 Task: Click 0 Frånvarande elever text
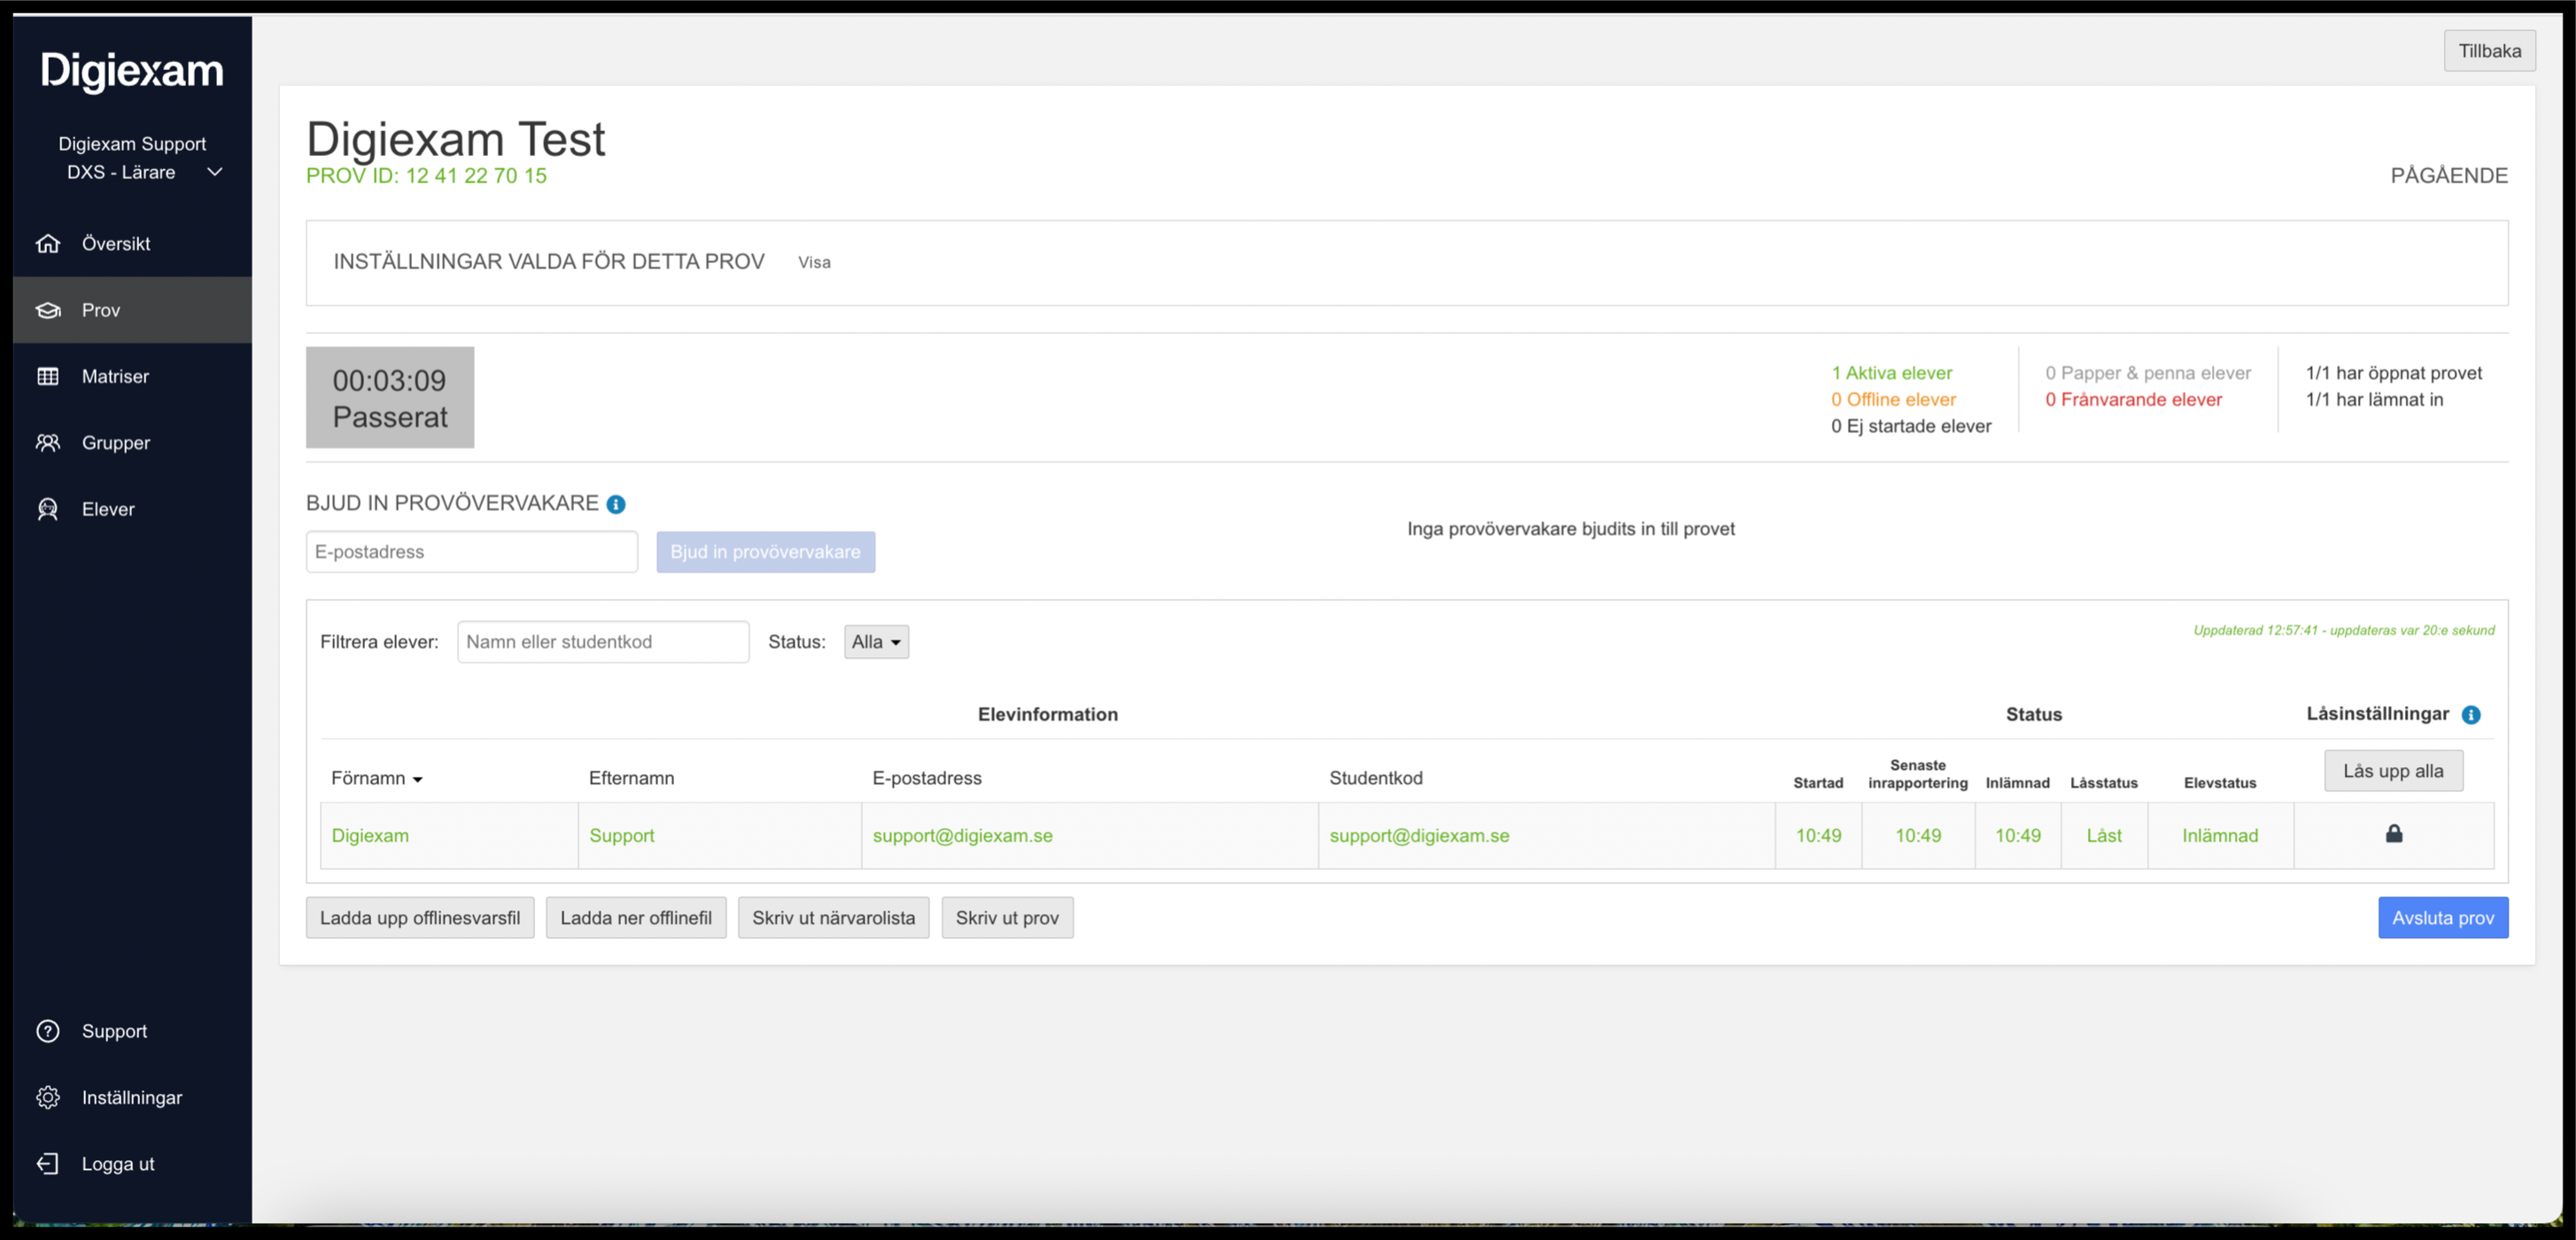point(2133,400)
